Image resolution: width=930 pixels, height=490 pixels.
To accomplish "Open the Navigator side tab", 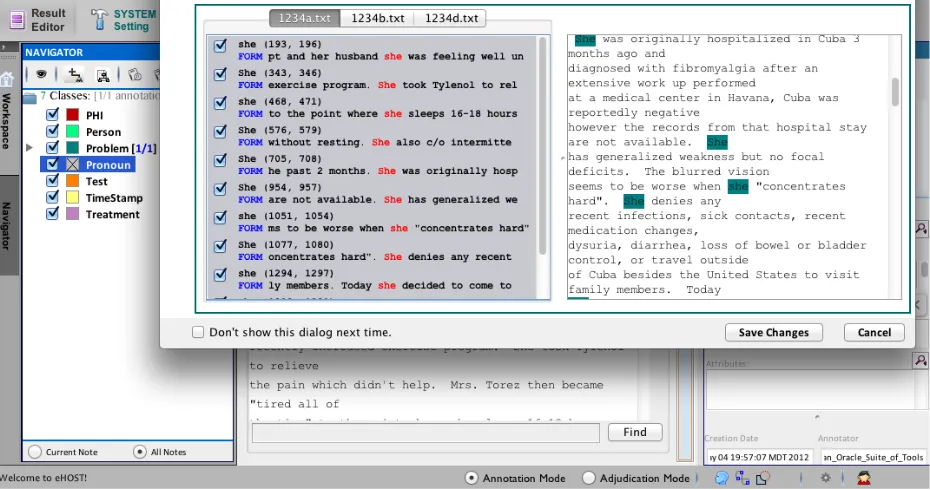I will pyautogui.click(x=7, y=225).
